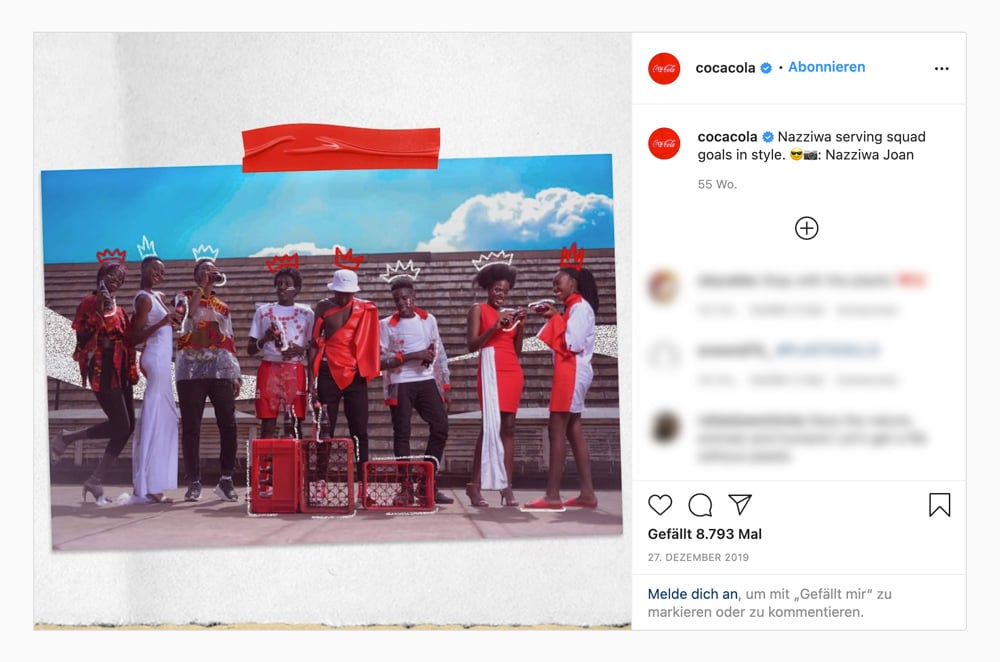This screenshot has height=662, width=1000.
Task: Open cocacola avatar beside caption
Action: point(664,143)
